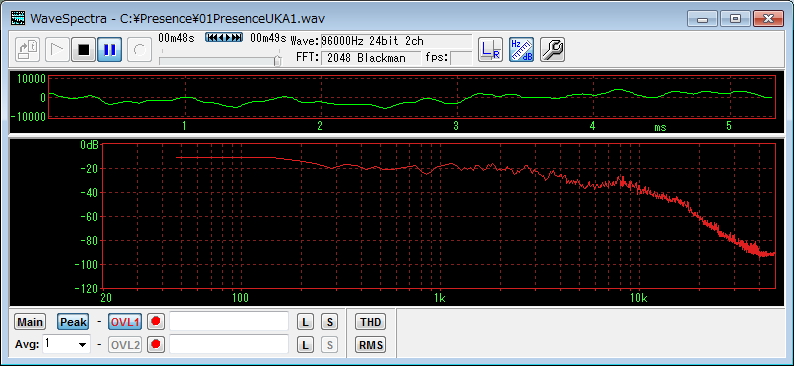The image size is (794, 366).
Task: Click the red record dot beside OVL1
Action: (155, 321)
